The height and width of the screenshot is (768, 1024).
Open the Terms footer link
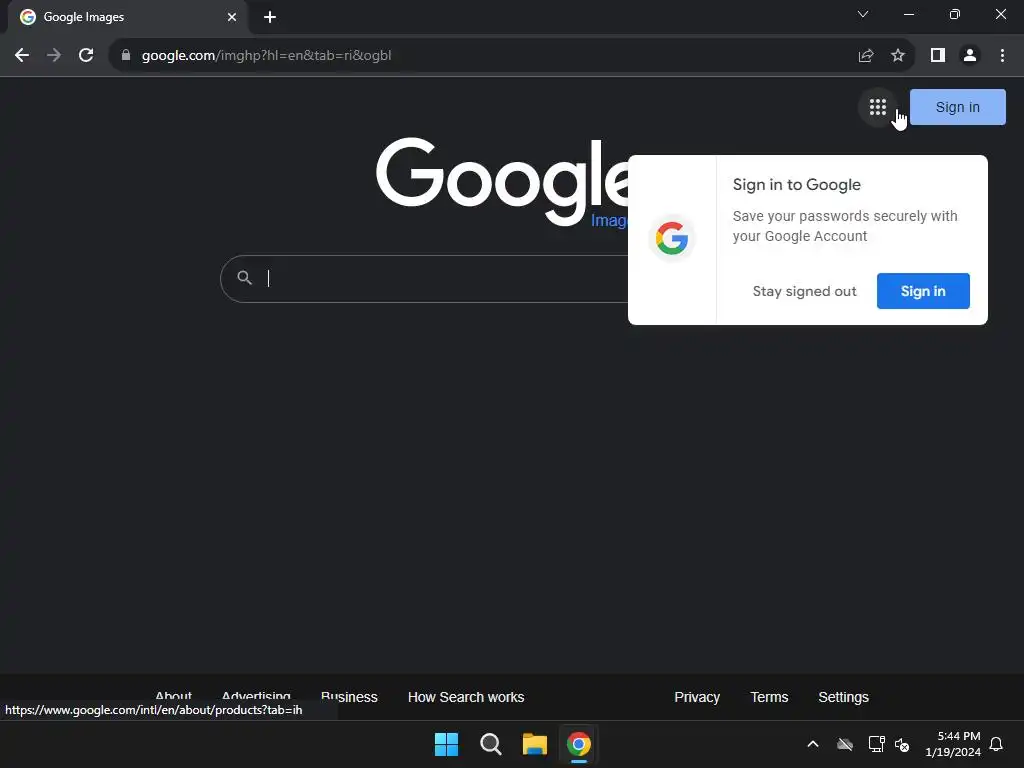769,697
